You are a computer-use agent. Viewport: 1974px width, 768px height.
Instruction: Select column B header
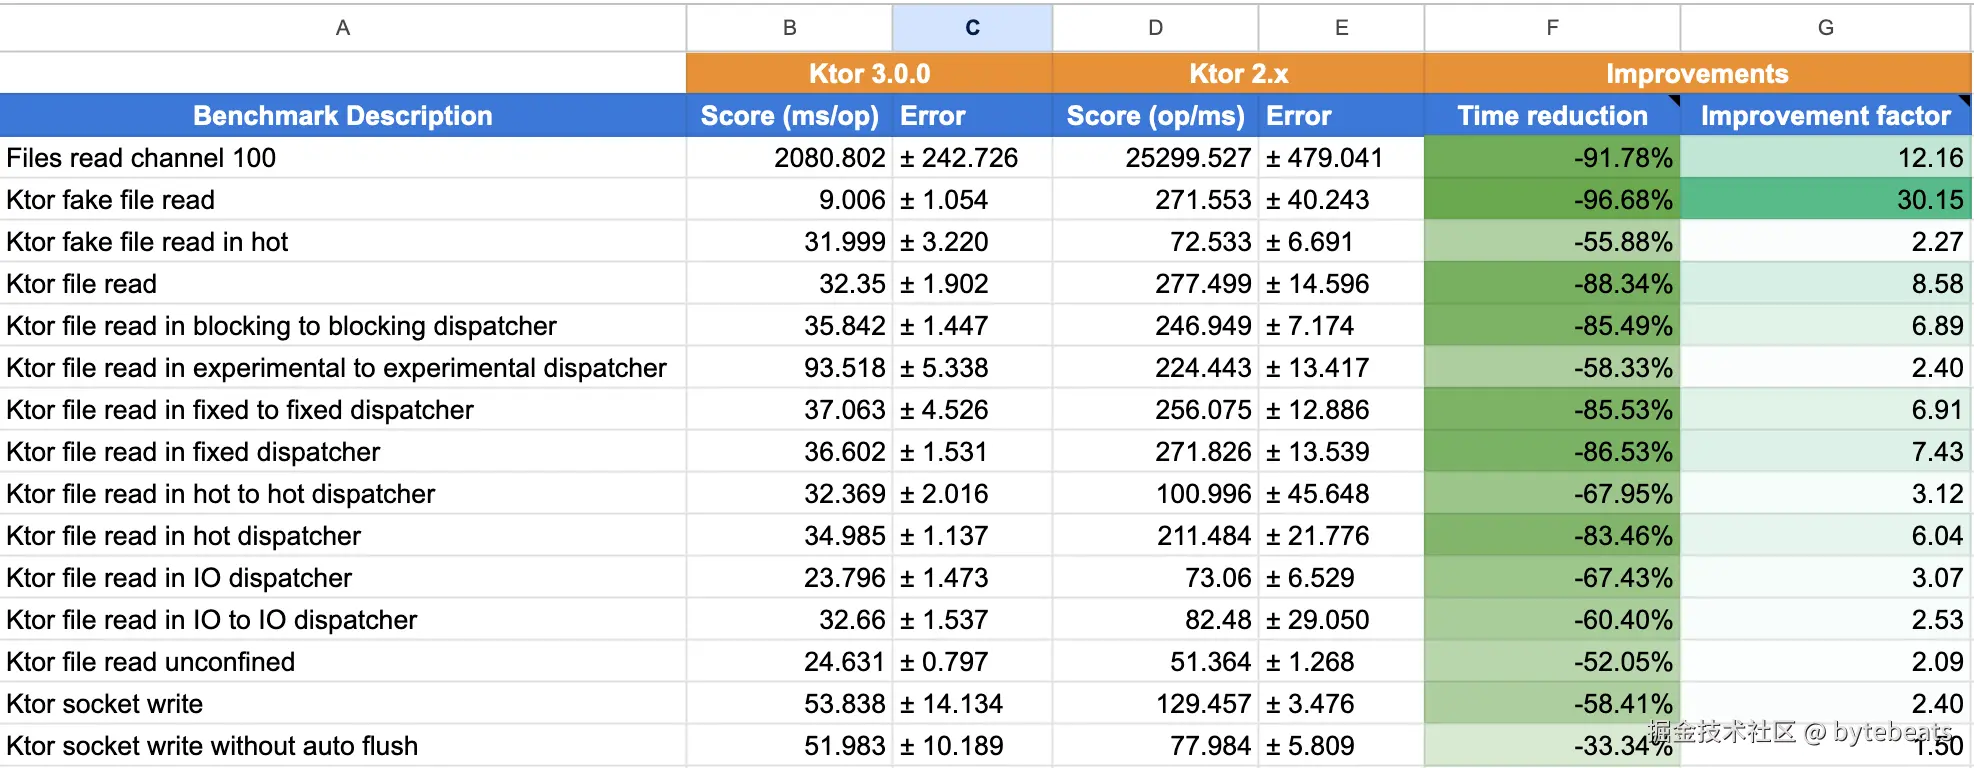tap(789, 28)
